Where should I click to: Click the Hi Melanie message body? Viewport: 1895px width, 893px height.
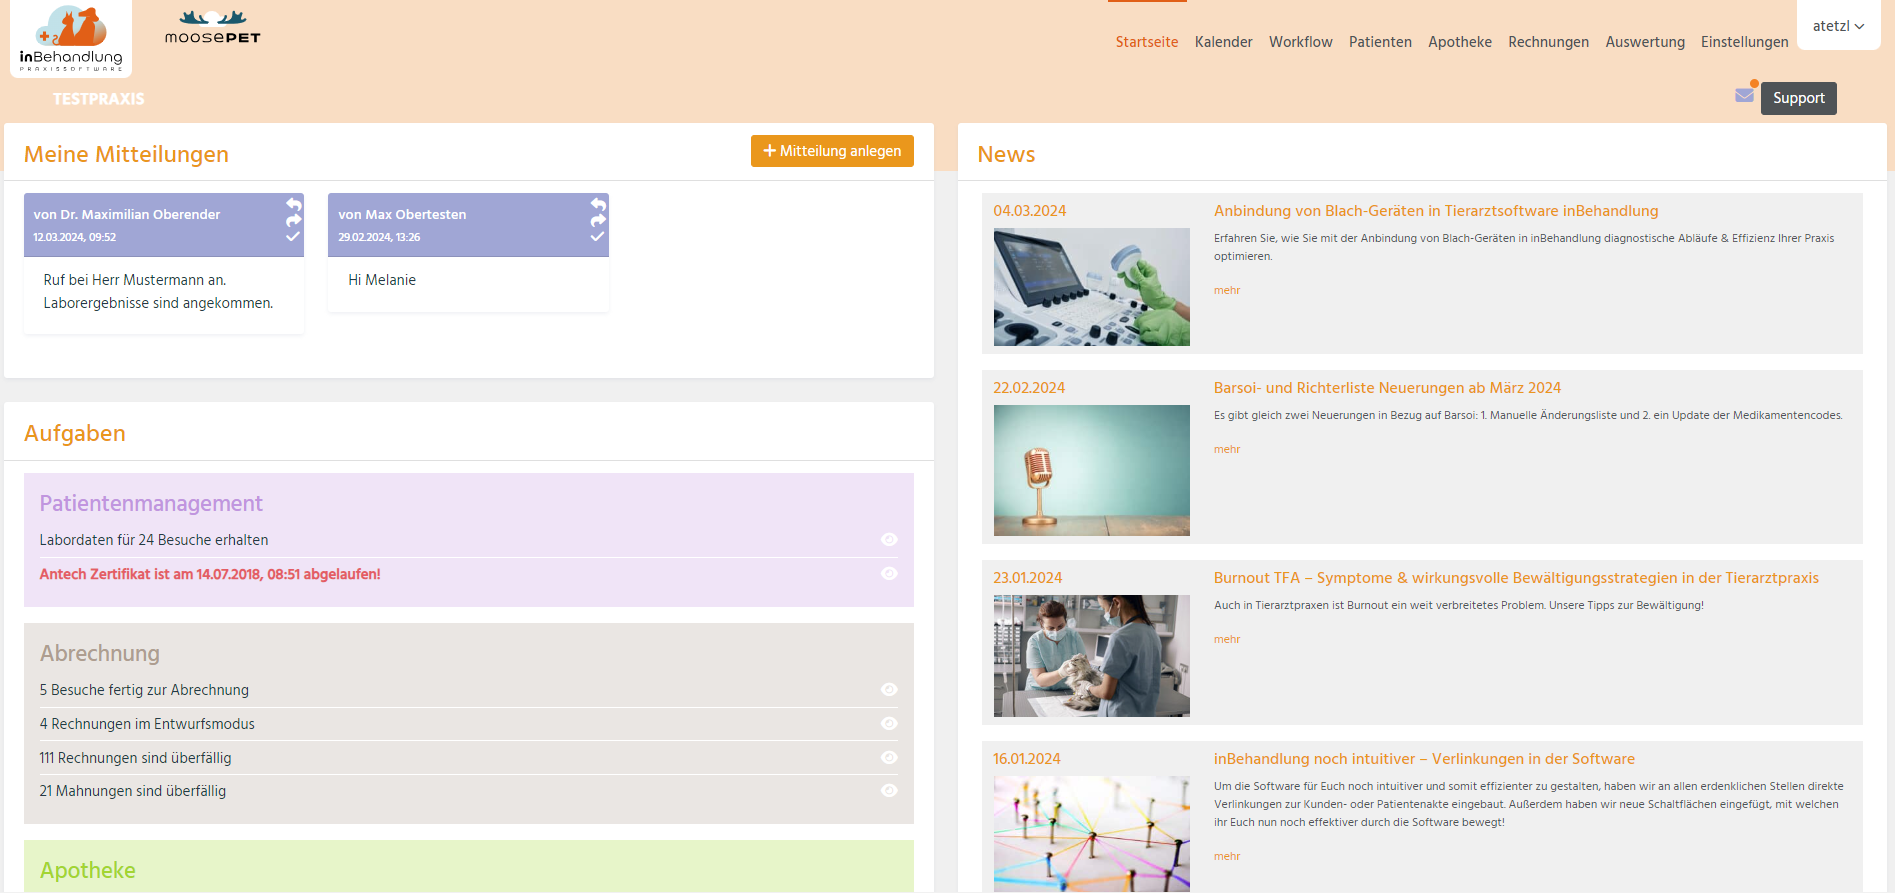[382, 280]
